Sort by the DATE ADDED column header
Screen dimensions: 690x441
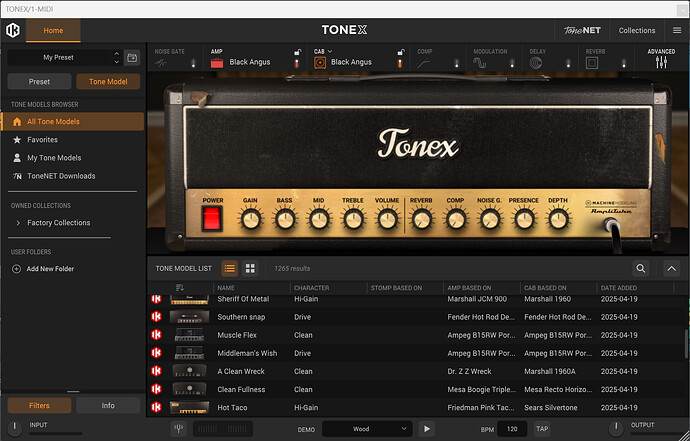pyautogui.click(x=619, y=288)
